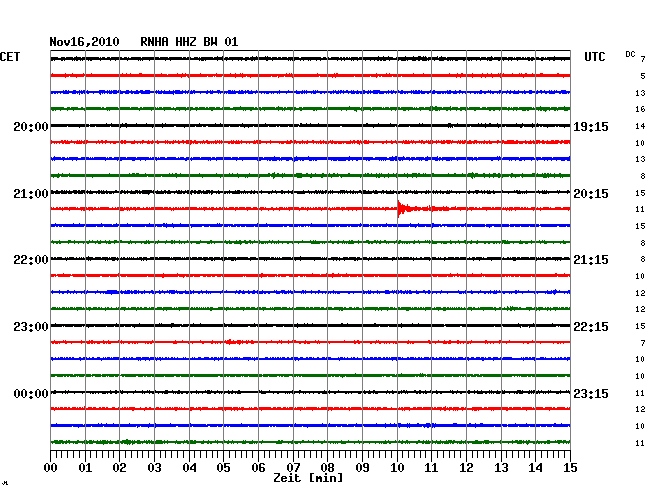Click the 22:15 UTC time label
The height and width of the screenshot is (494, 650).
point(590,327)
